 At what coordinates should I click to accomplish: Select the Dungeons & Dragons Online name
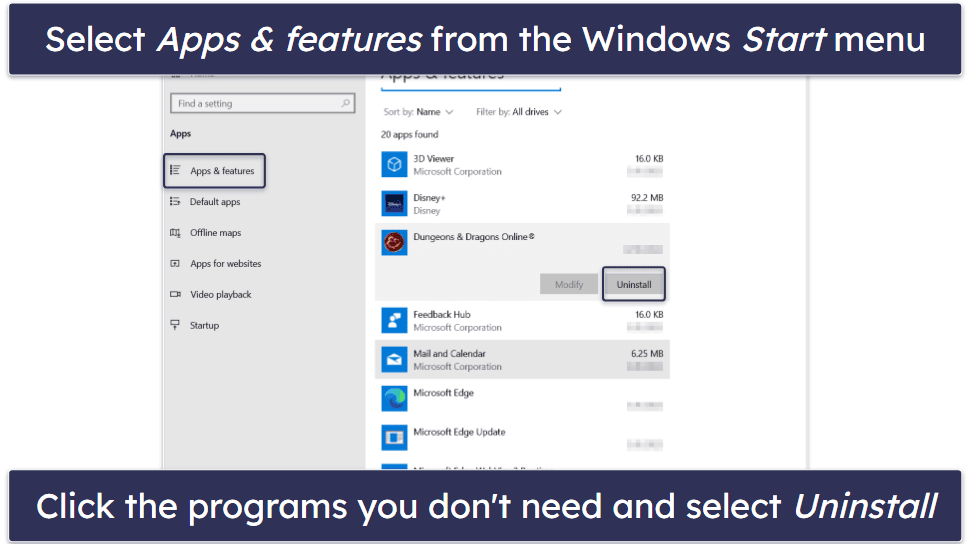click(474, 237)
